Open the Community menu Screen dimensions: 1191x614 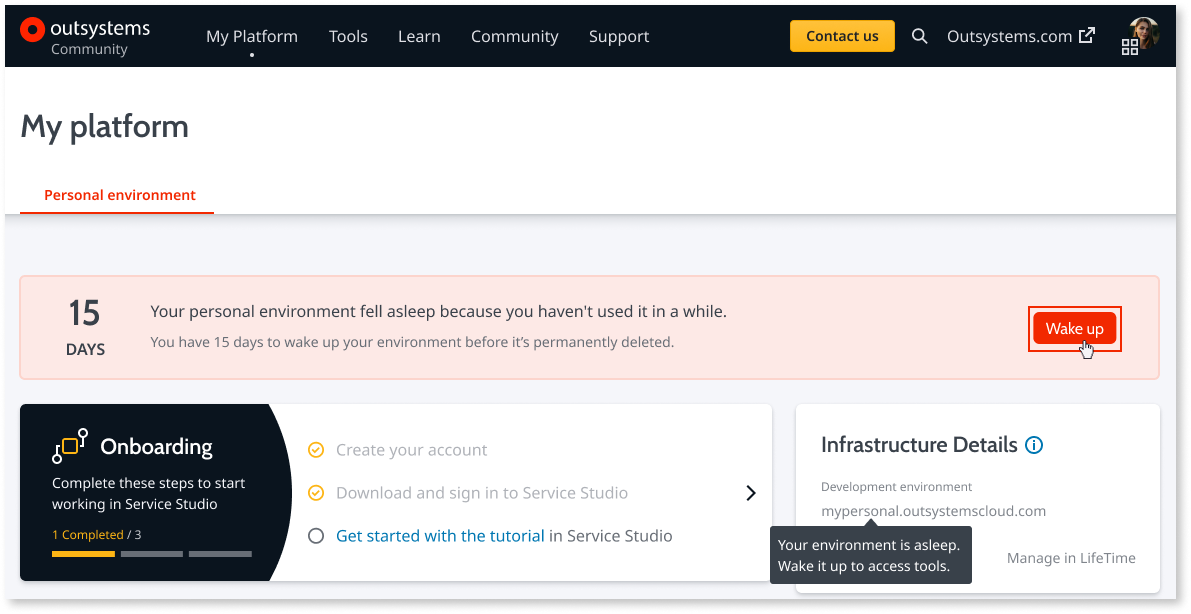pos(514,36)
